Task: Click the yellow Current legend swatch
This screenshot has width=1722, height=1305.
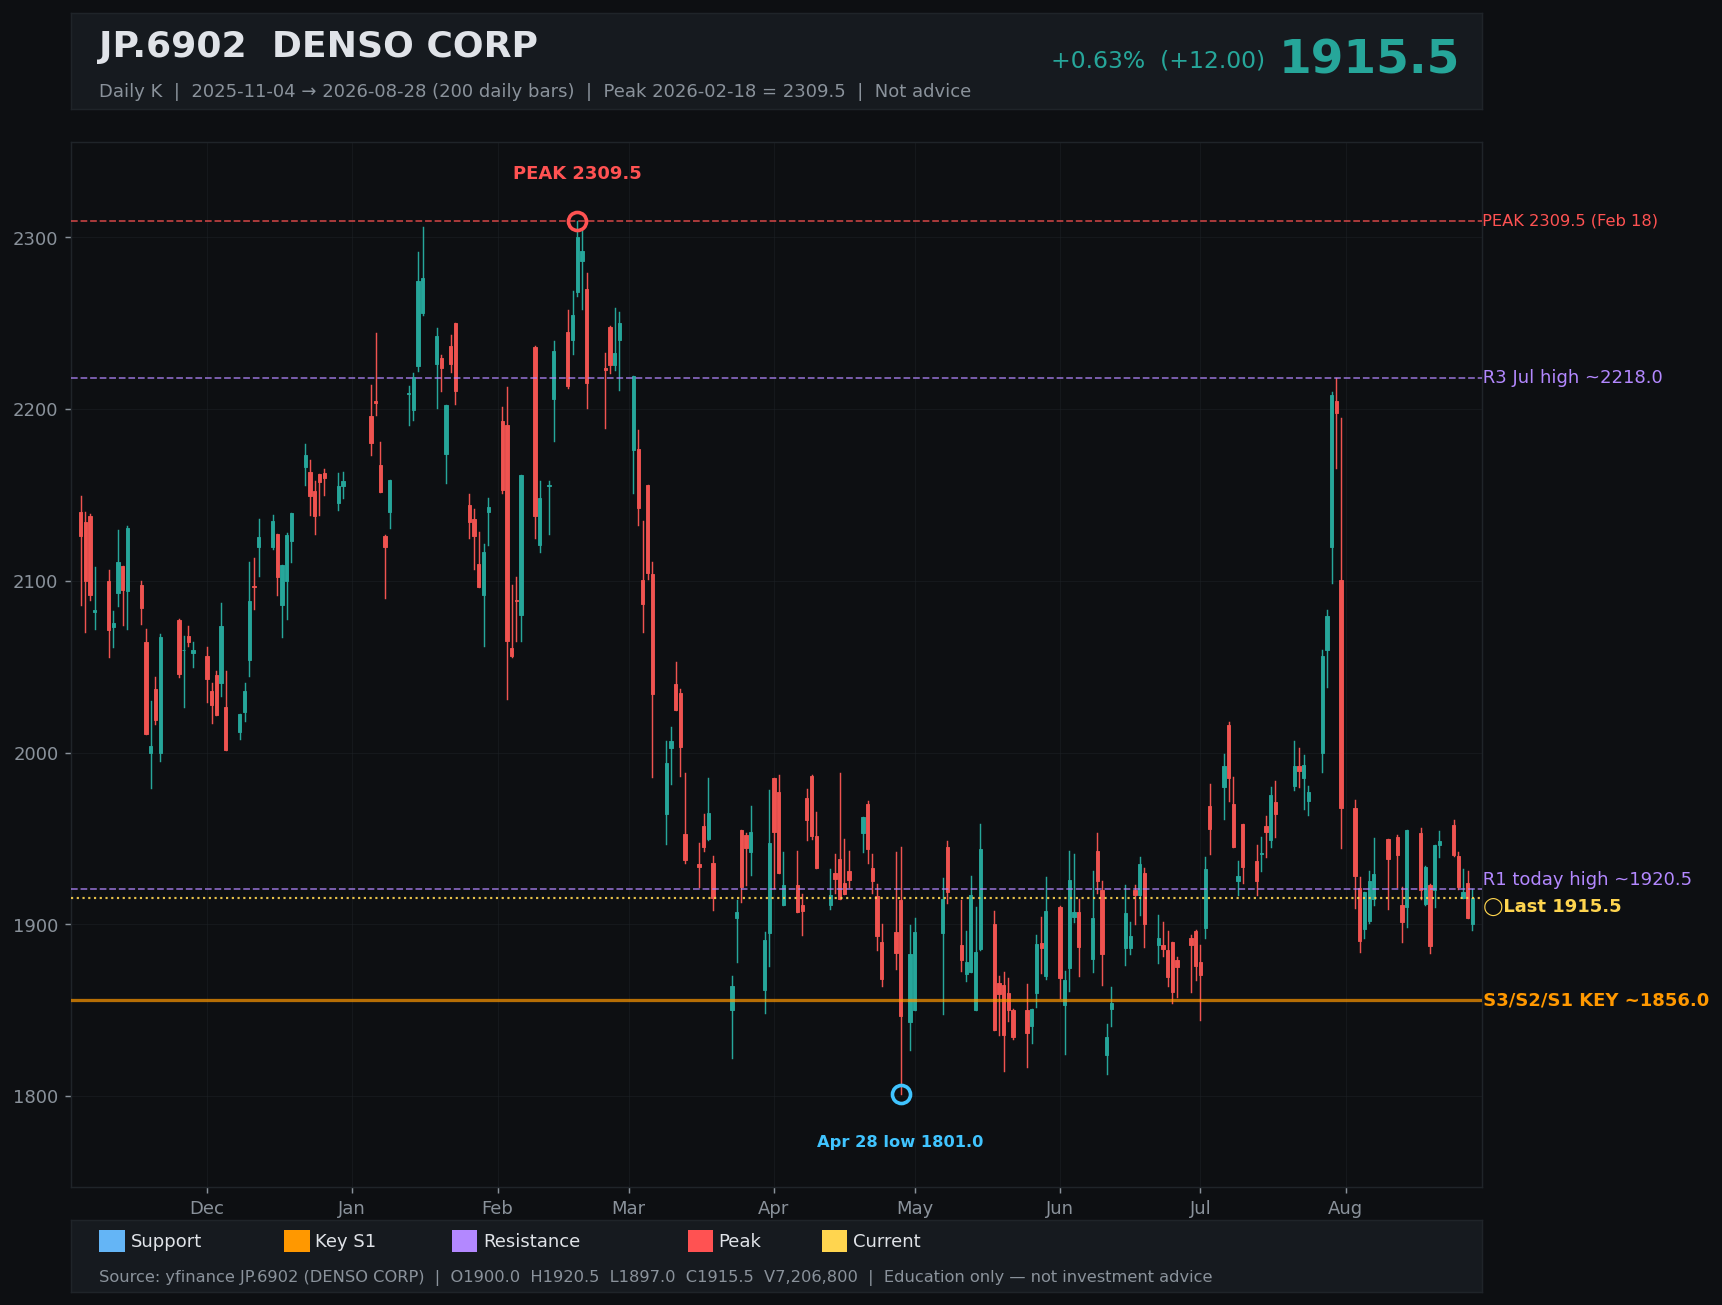Action: coord(834,1241)
